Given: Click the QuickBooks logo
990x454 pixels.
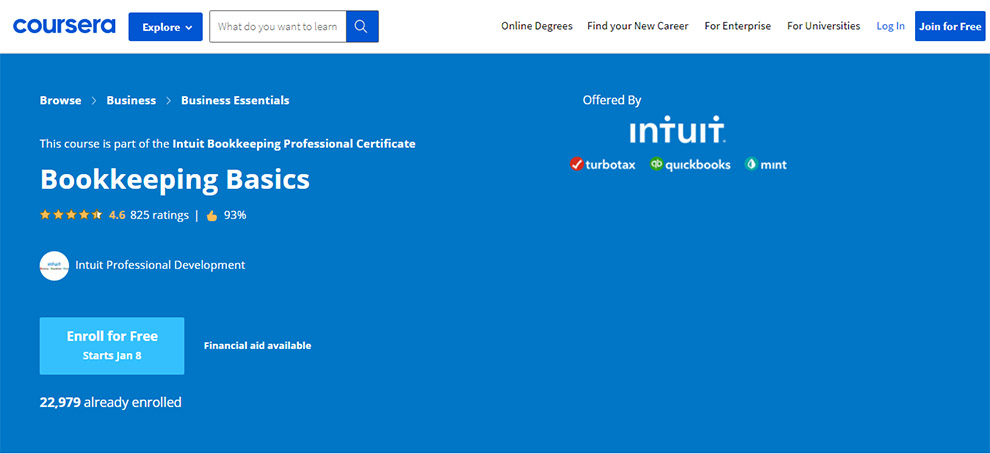Looking at the screenshot, I should tap(690, 164).
